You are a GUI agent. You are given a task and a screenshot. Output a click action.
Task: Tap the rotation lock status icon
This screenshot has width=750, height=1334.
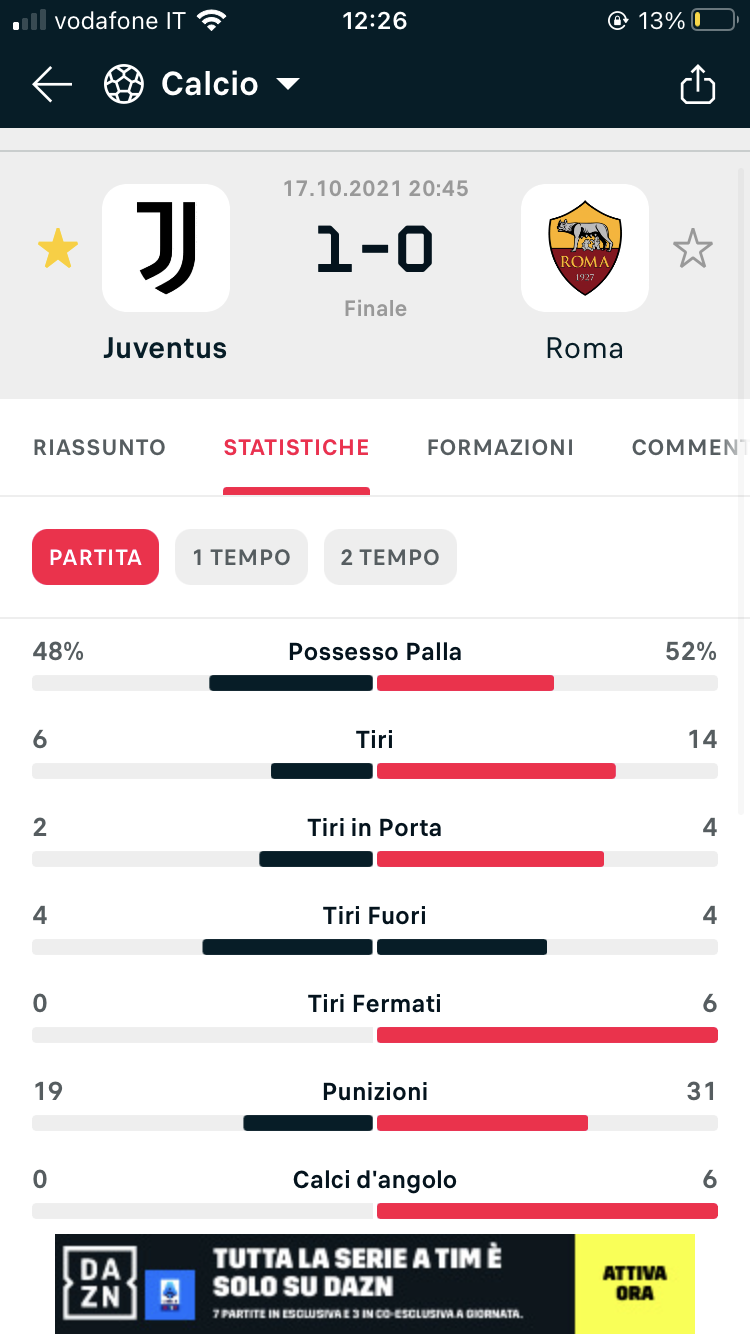617,21
